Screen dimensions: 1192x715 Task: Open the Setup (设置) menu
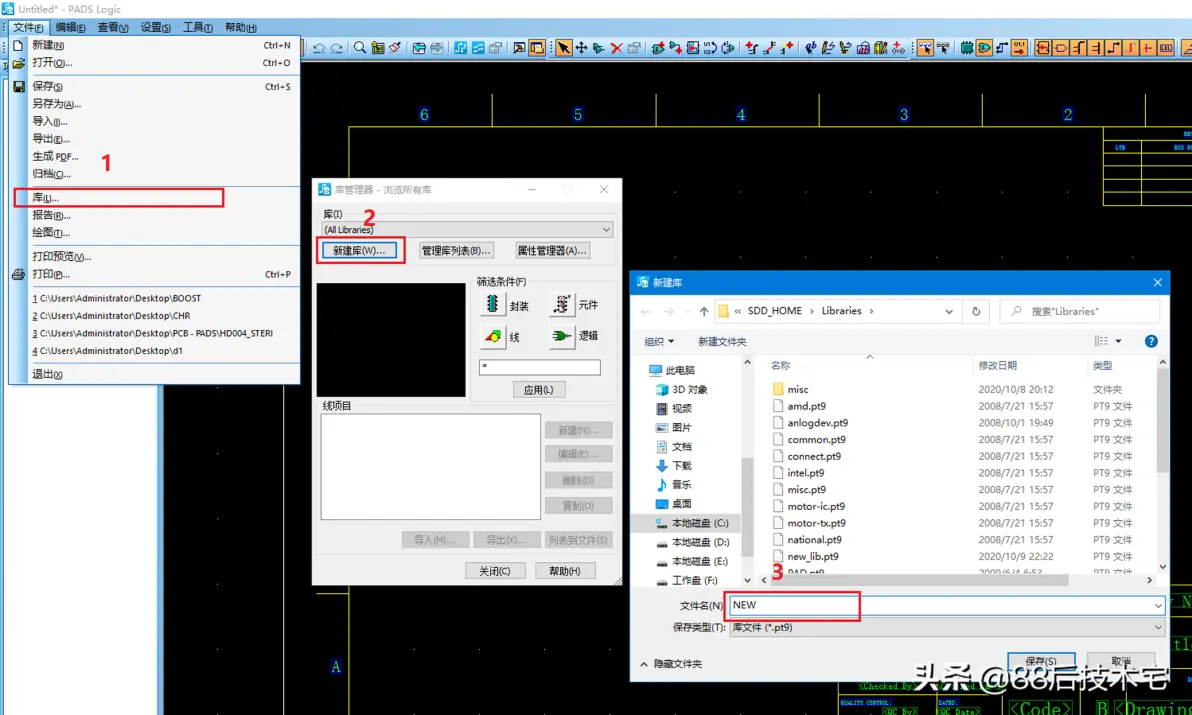click(x=155, y=27)
